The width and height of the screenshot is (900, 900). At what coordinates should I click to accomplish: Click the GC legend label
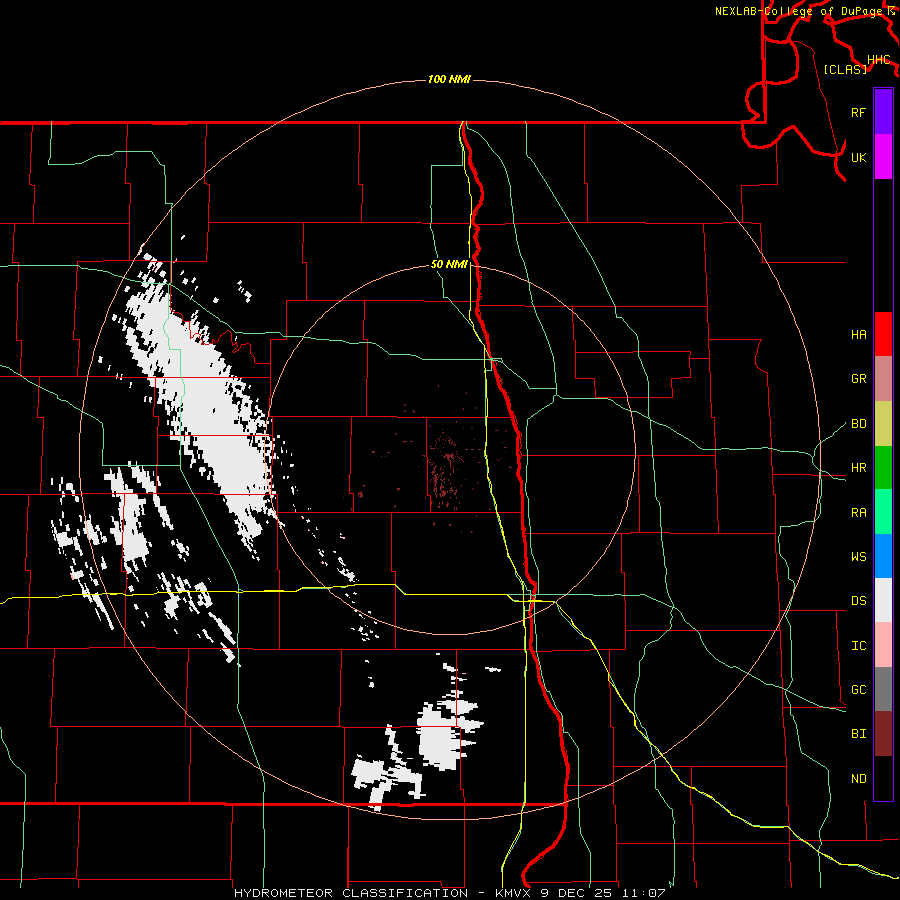(x=859, y=690)
